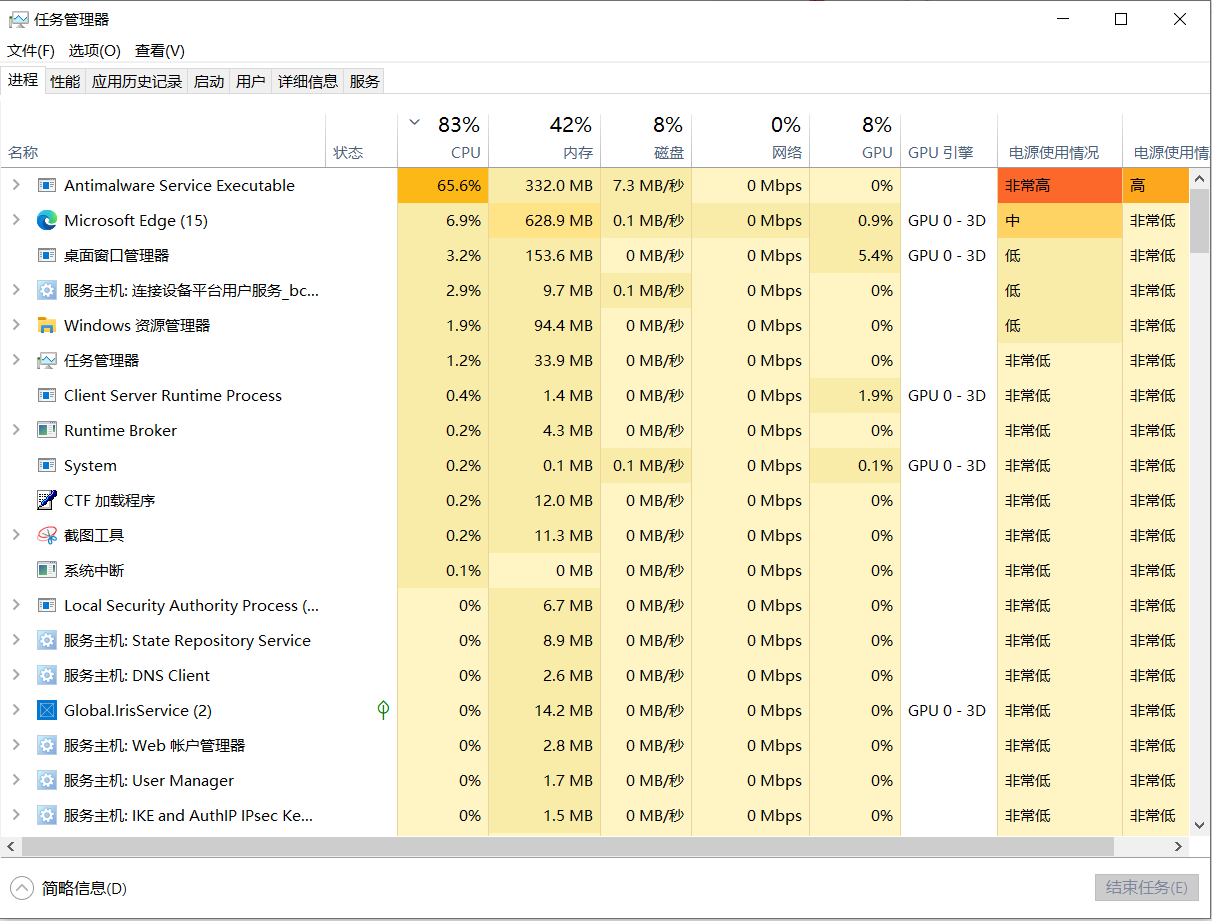The height and width of the screenshot is (921, 1212).
Task: Expand the Antimalware Service Executable row
Action: [15, 185]
